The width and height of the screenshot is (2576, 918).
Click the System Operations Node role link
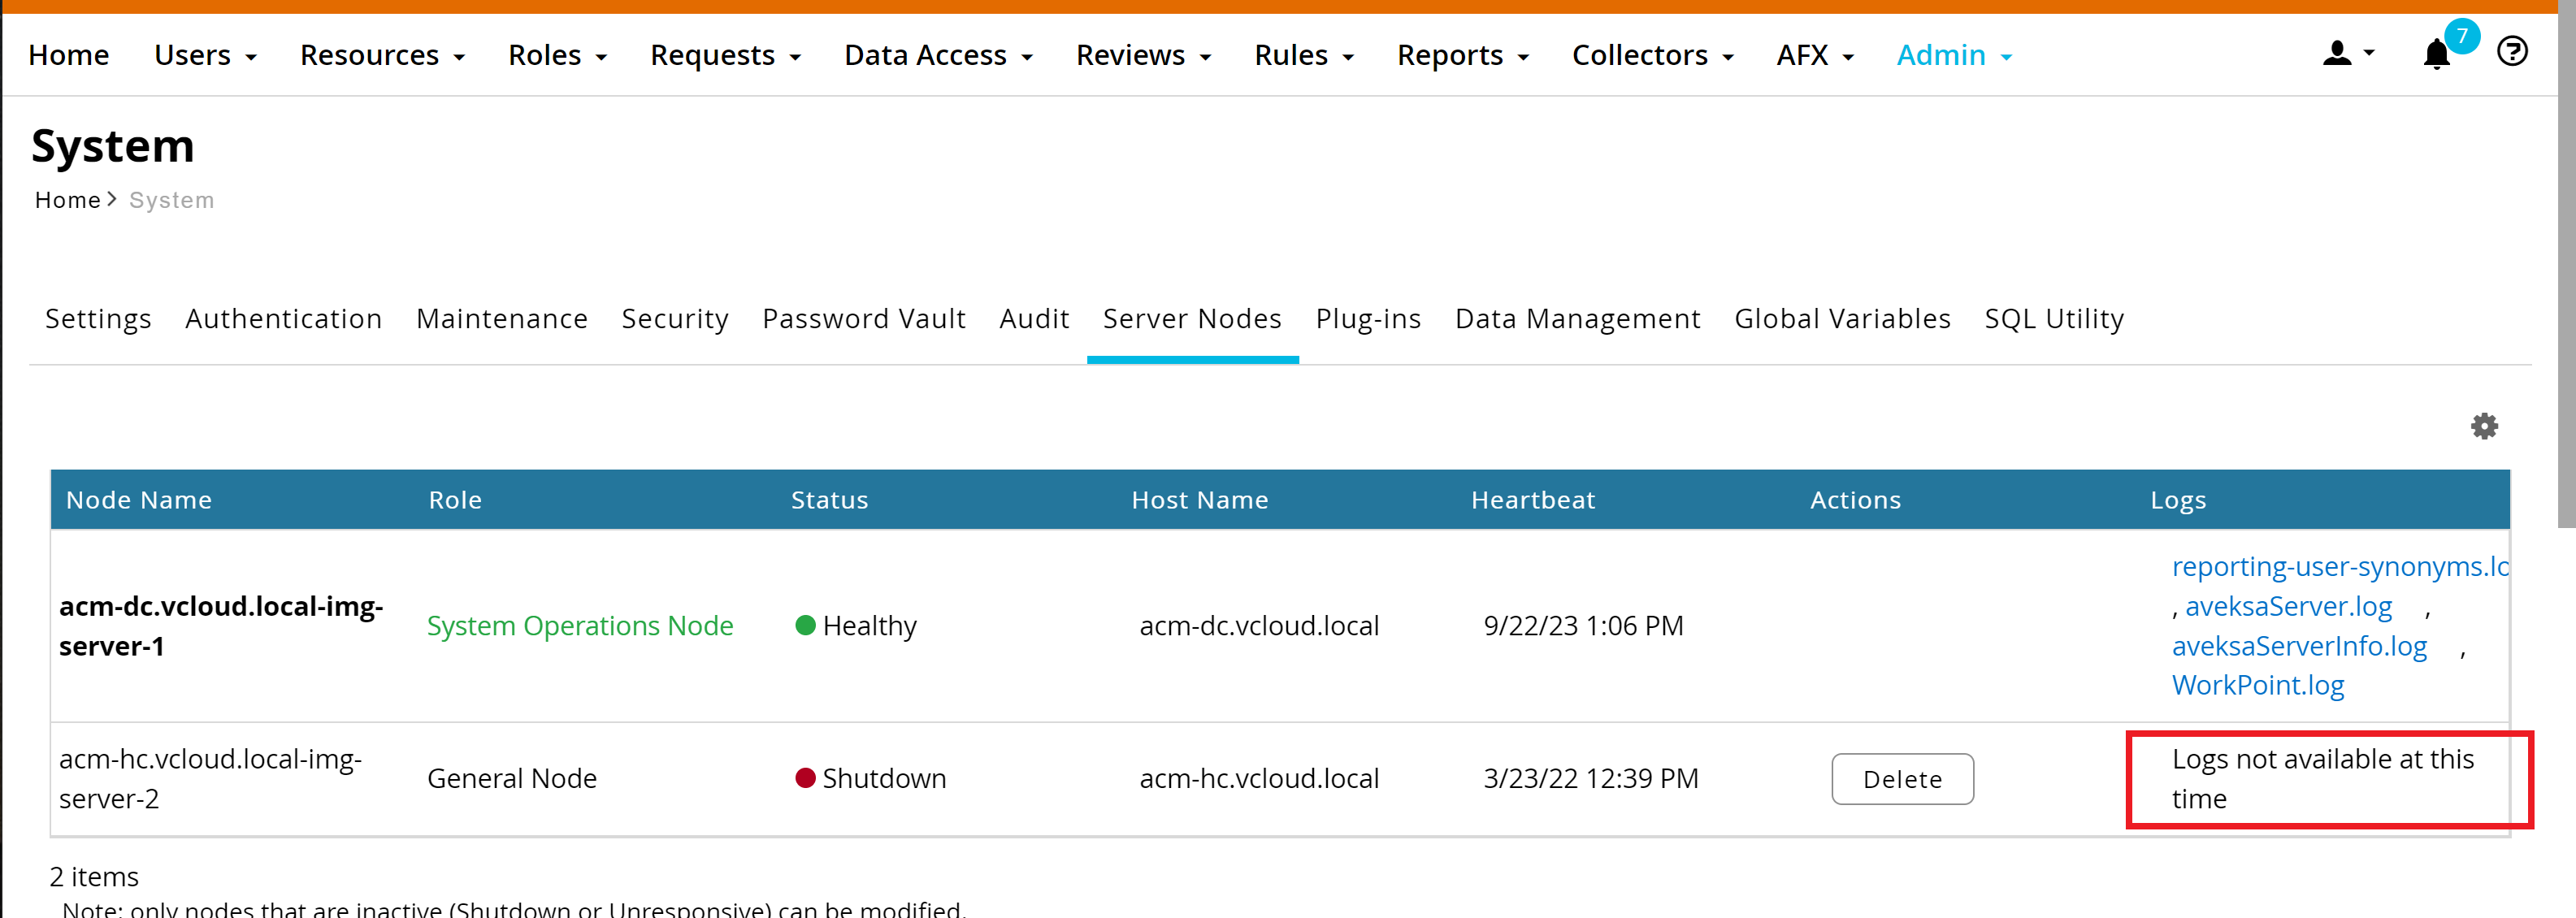point(579,626)
